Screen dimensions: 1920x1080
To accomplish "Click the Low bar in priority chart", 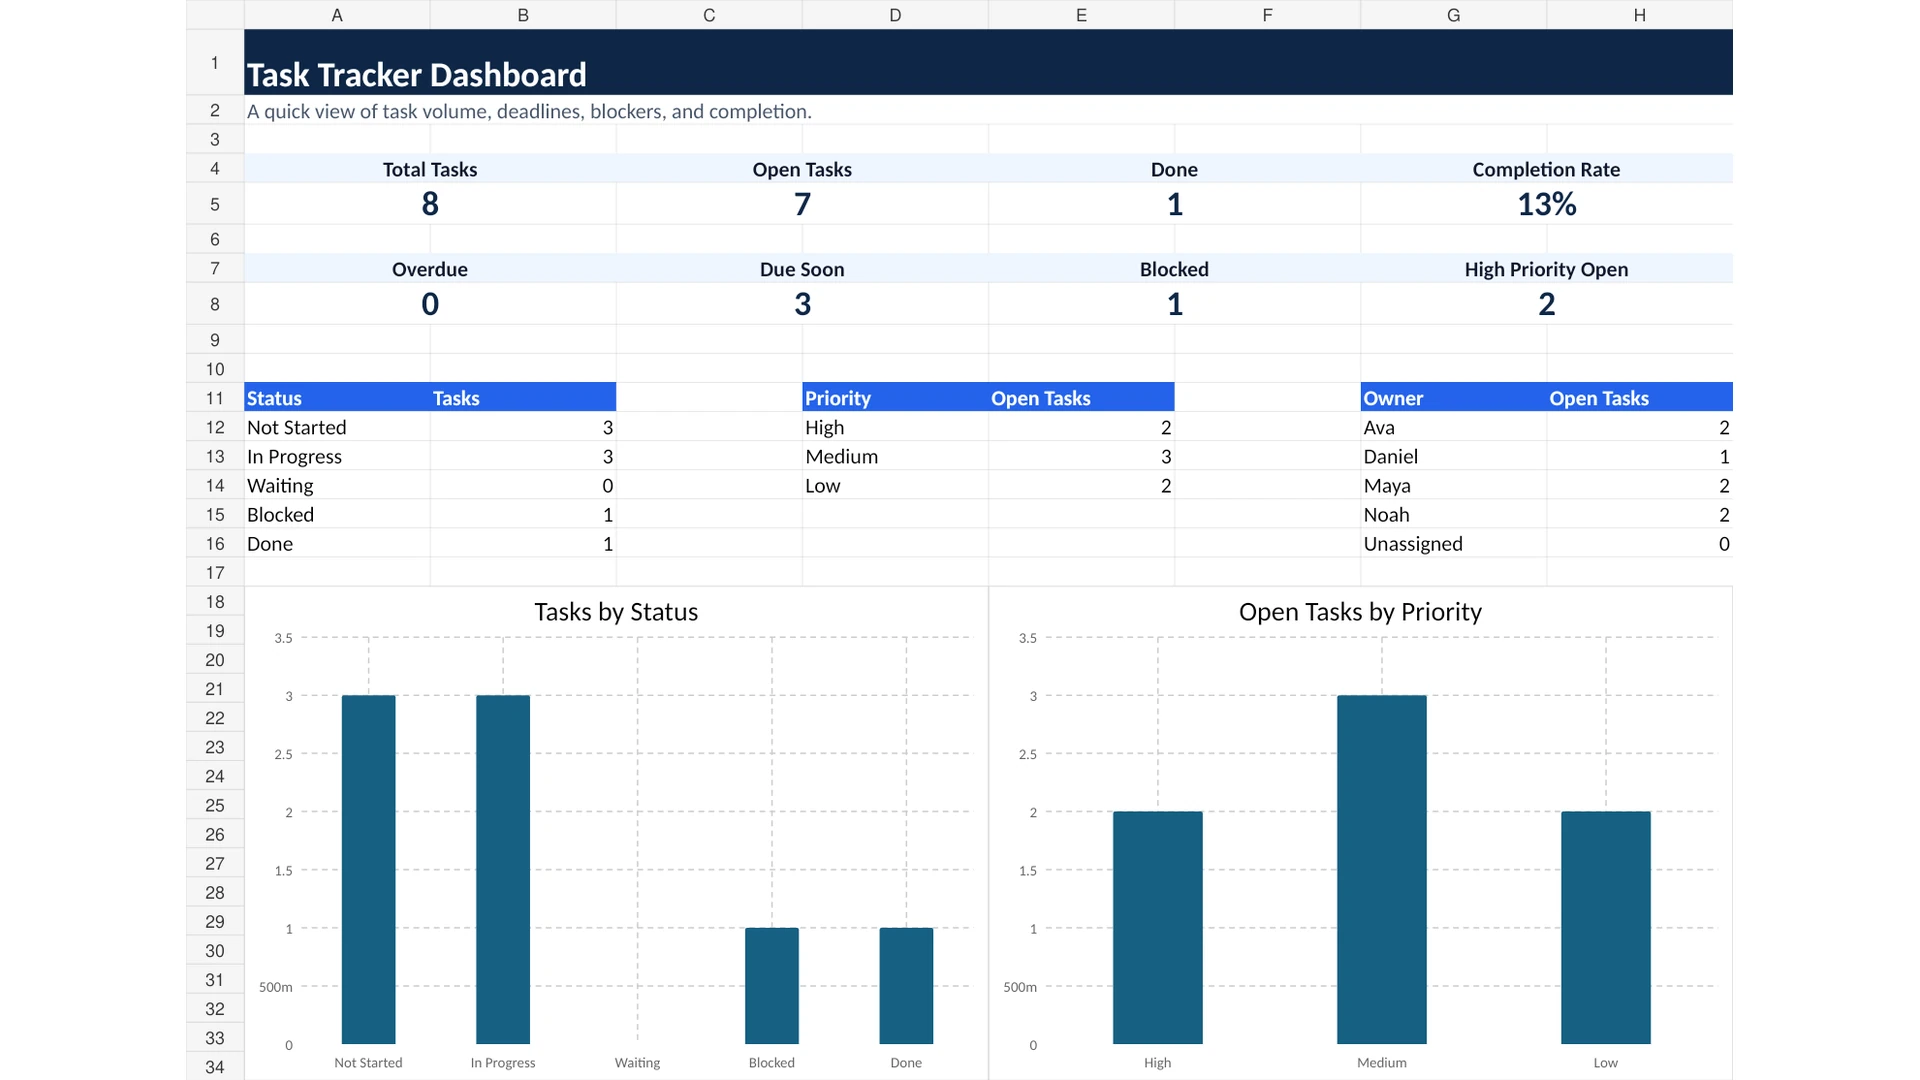I will point(1606,927).
